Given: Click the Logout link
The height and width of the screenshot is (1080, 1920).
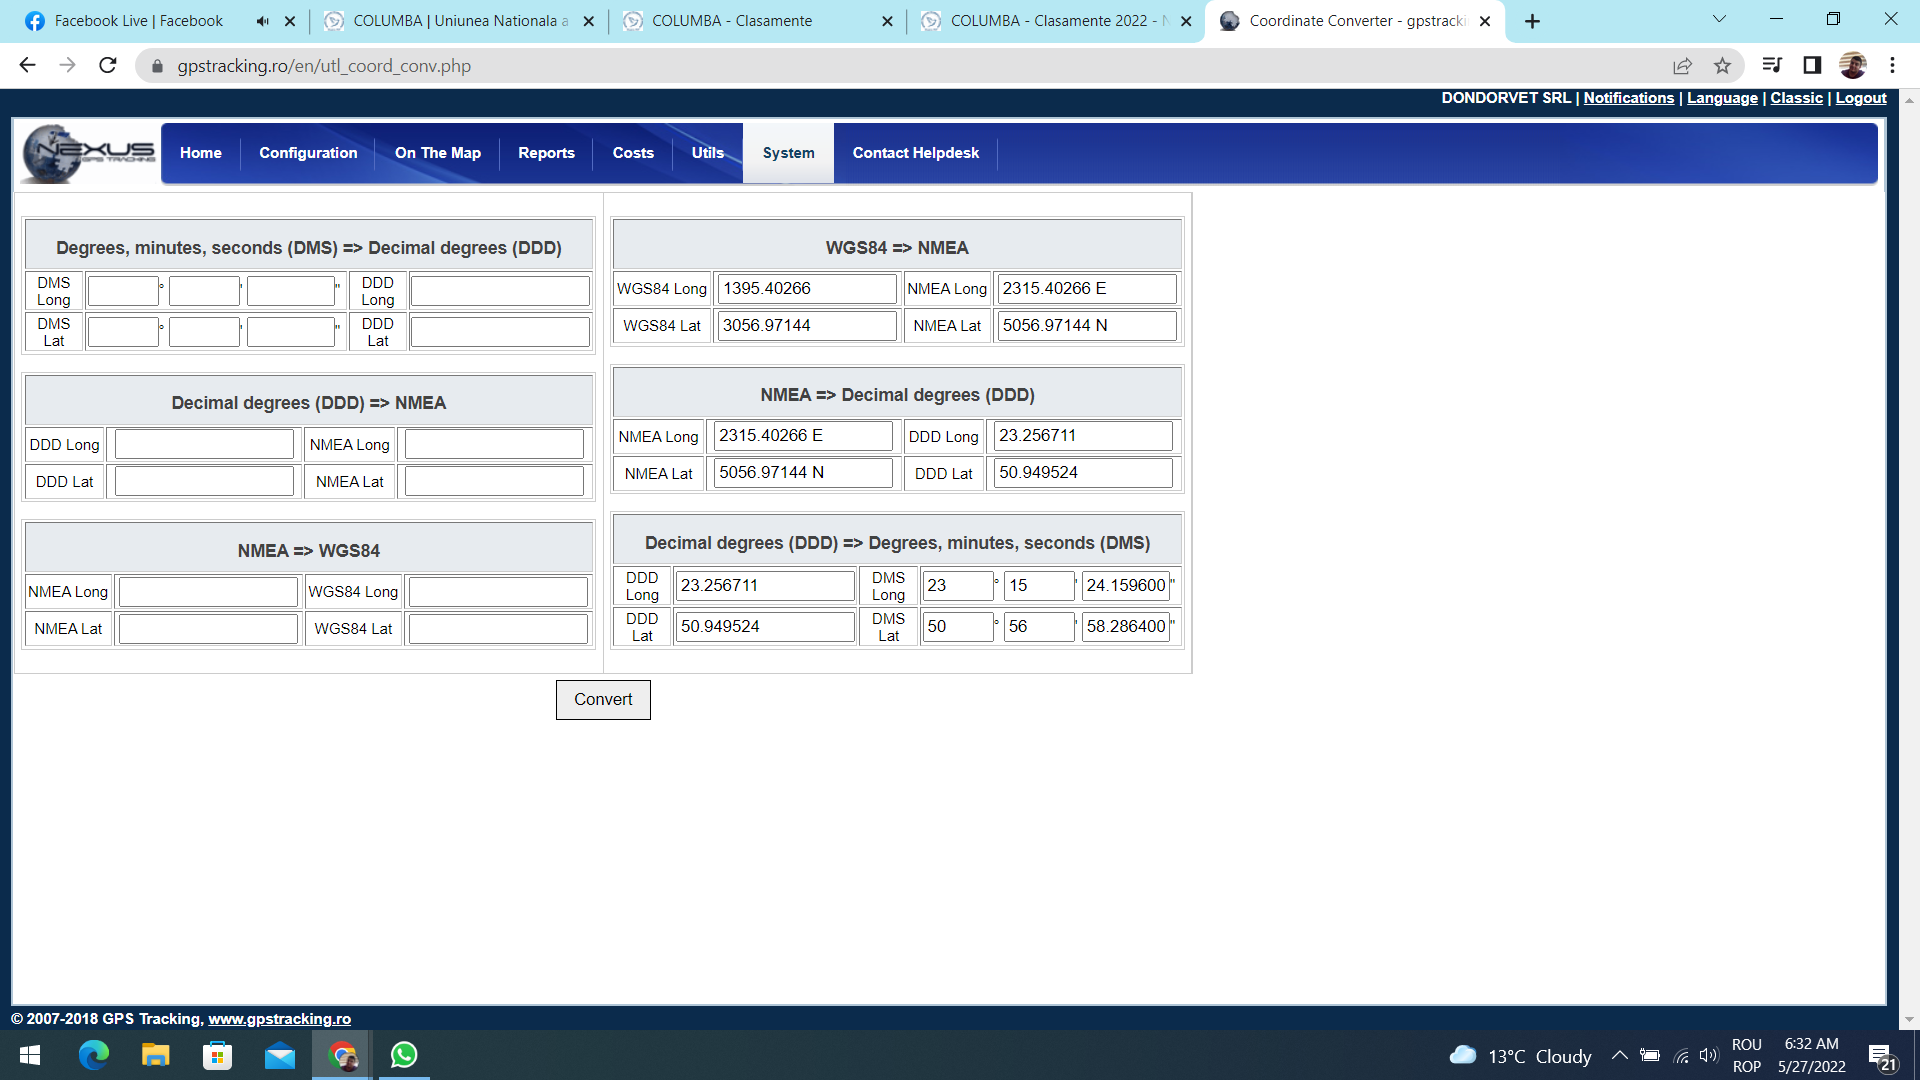Looking at the screenshot, I should click(x=1860, y=98).
